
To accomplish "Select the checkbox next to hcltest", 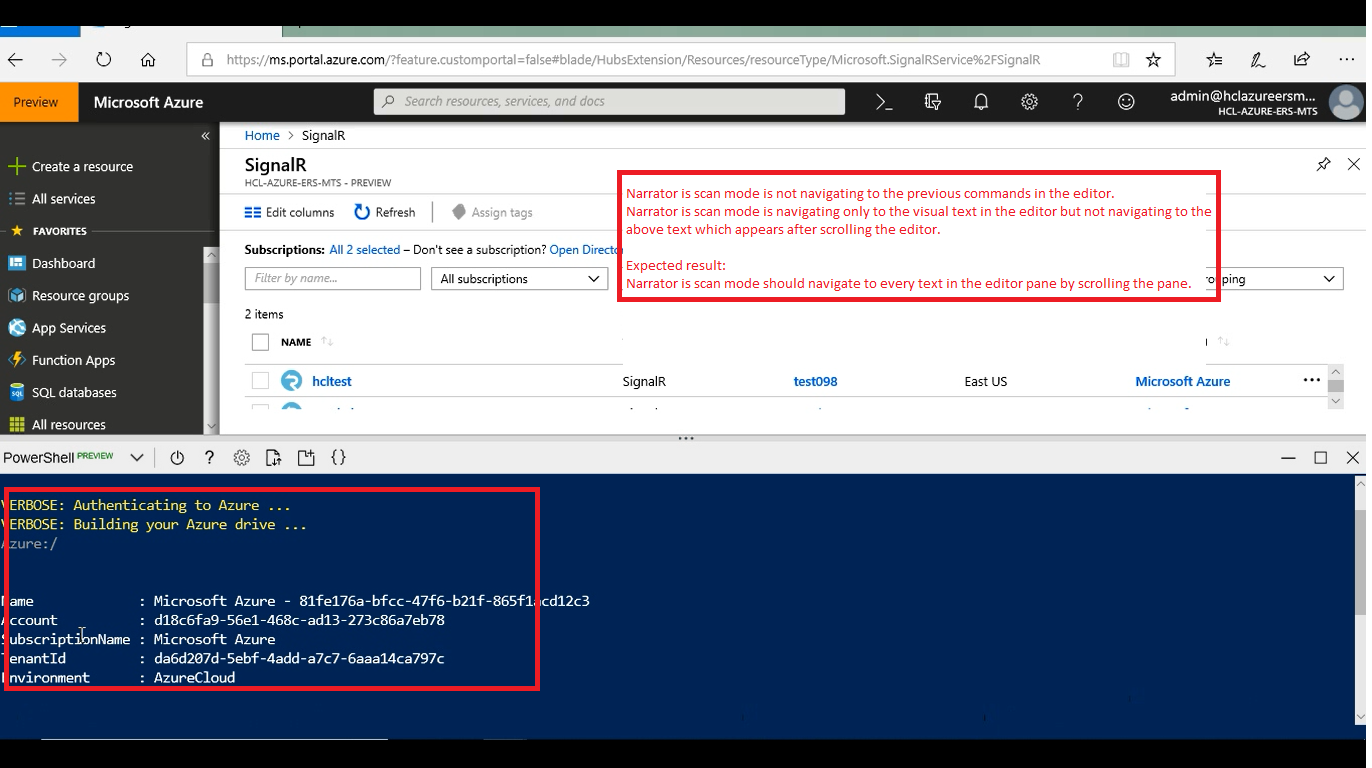I will (x=260, y=380).
